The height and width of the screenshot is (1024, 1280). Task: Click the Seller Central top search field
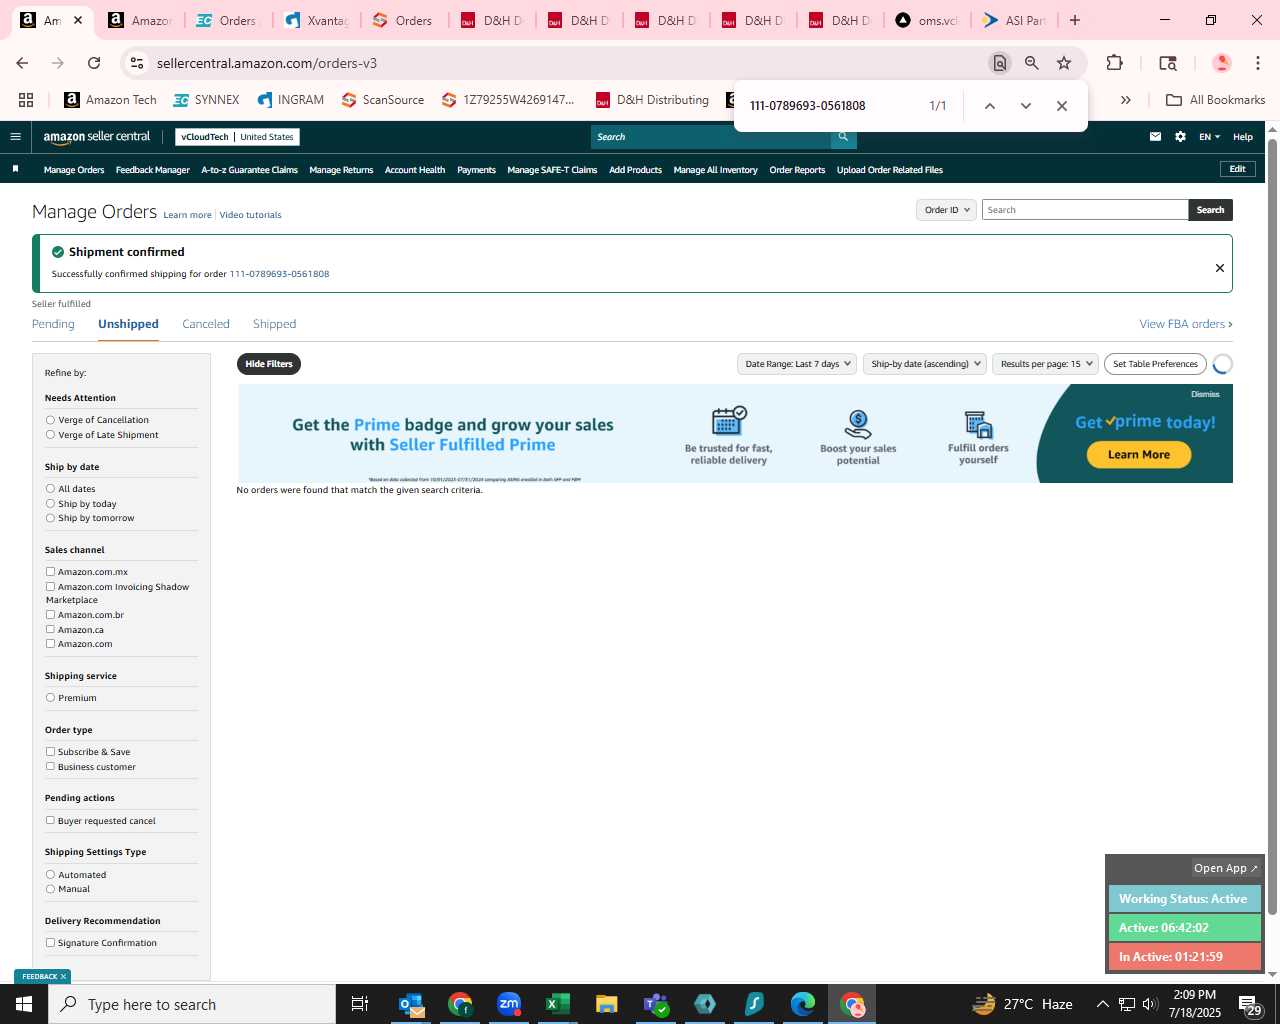pos(711,137)
